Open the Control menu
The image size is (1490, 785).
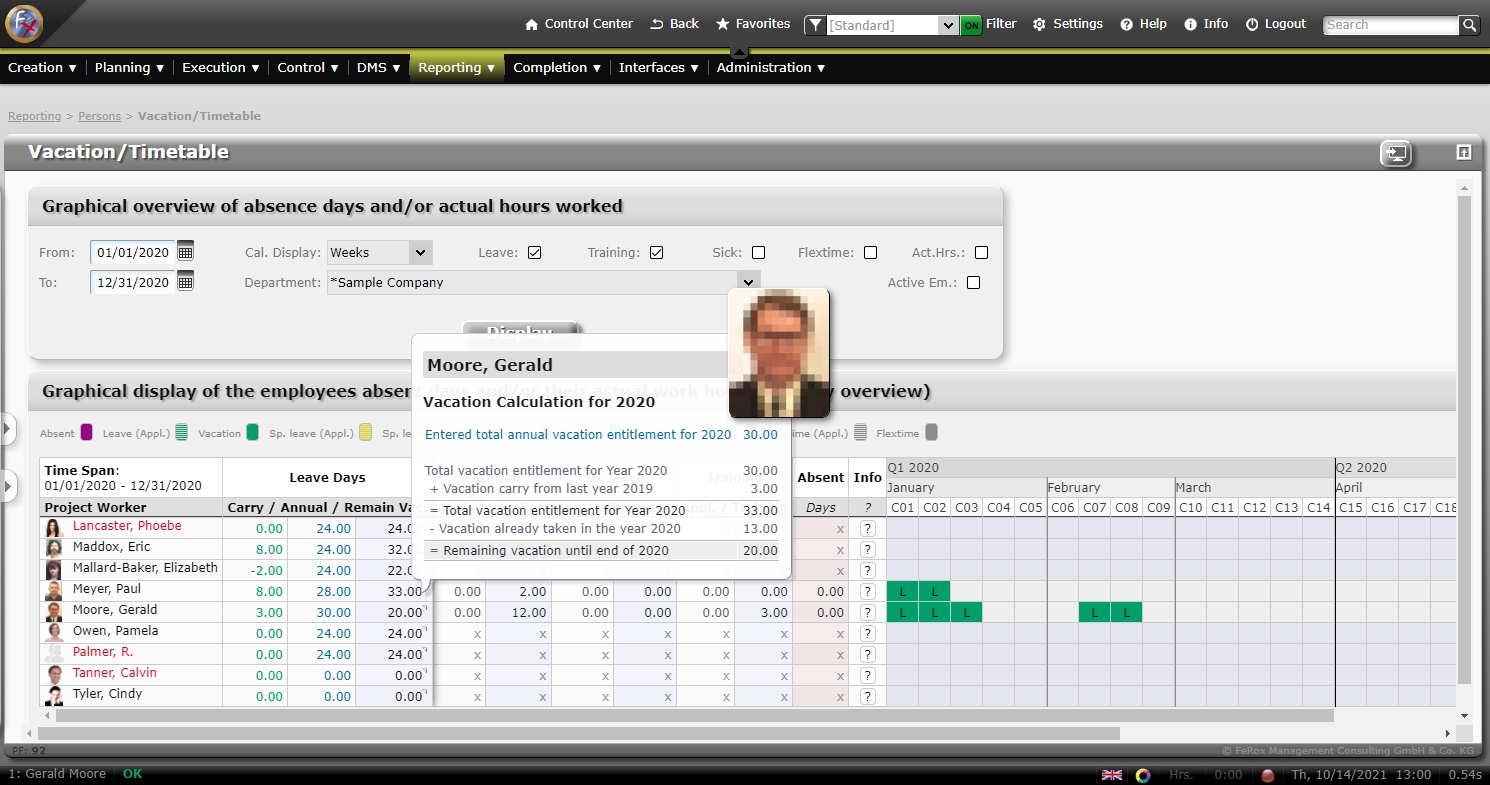tap(308, 67)
